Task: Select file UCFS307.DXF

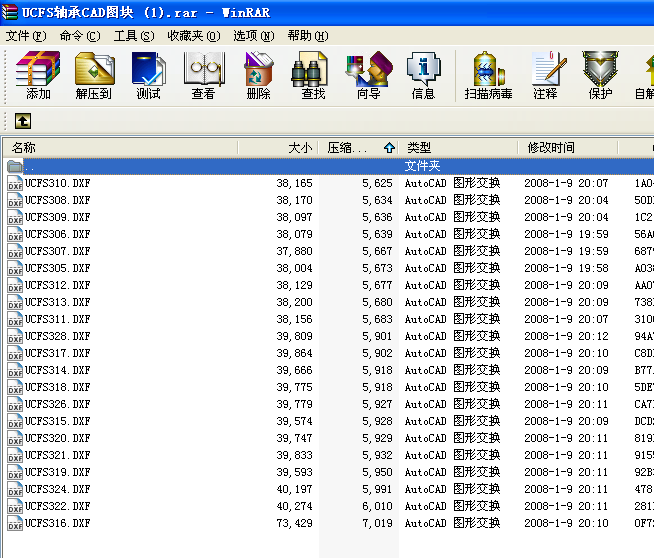Action: pos(58,251)
